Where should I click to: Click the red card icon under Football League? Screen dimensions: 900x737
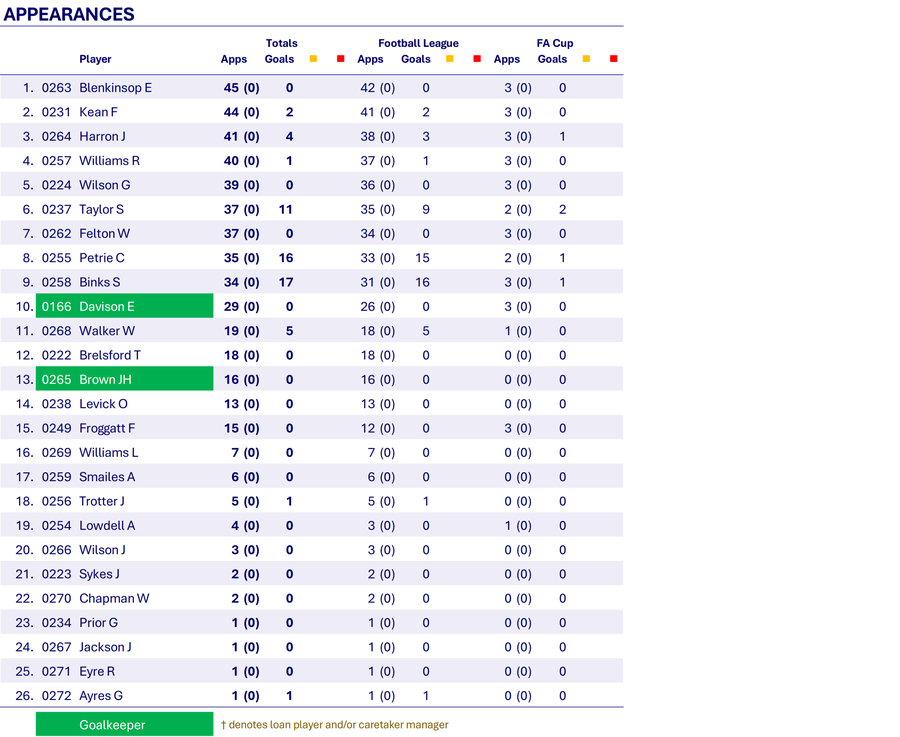point(477,59)
